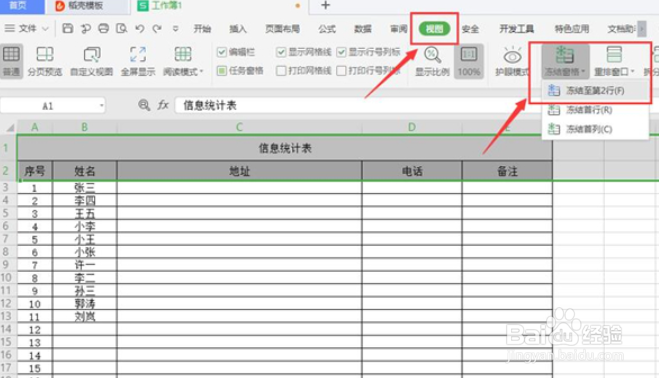Open the 审阅 review tab
The width and height of the screenshot is (659, 378).
[x=398, y=29]
